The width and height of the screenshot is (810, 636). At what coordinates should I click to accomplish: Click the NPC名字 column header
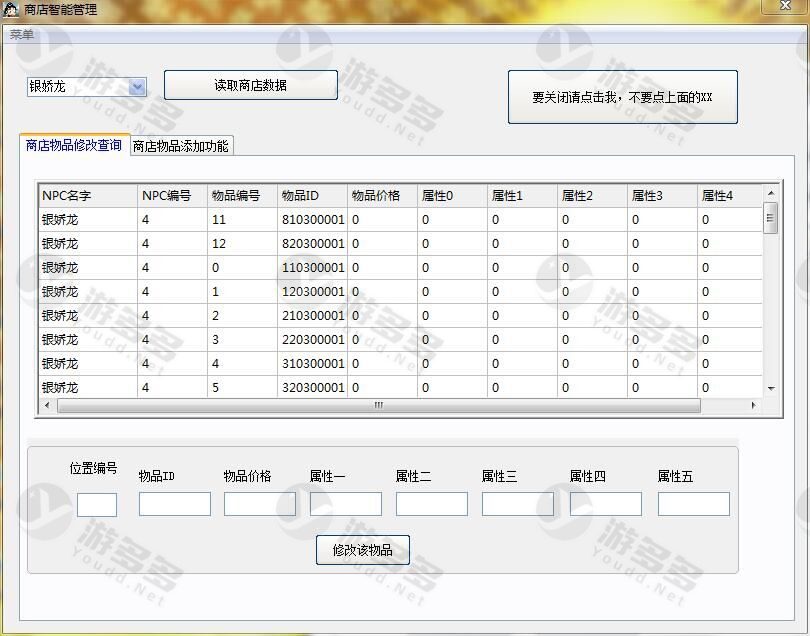[87, 196]
